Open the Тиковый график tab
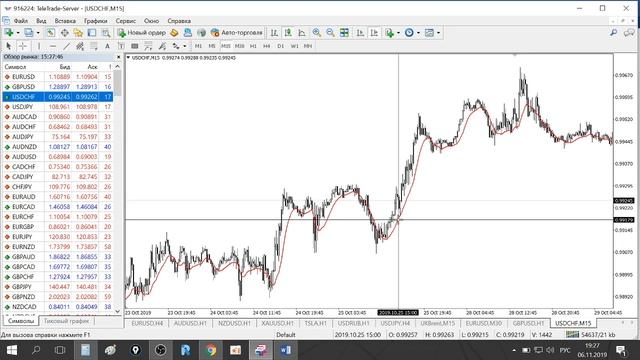640x360 pixels. click(x=66, y=321)
